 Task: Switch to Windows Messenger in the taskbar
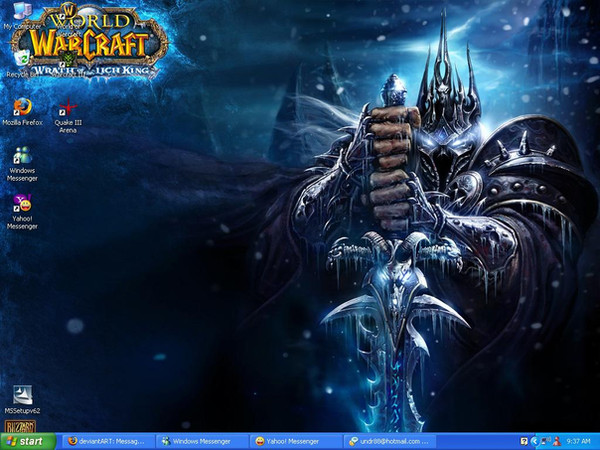[202, 441]
